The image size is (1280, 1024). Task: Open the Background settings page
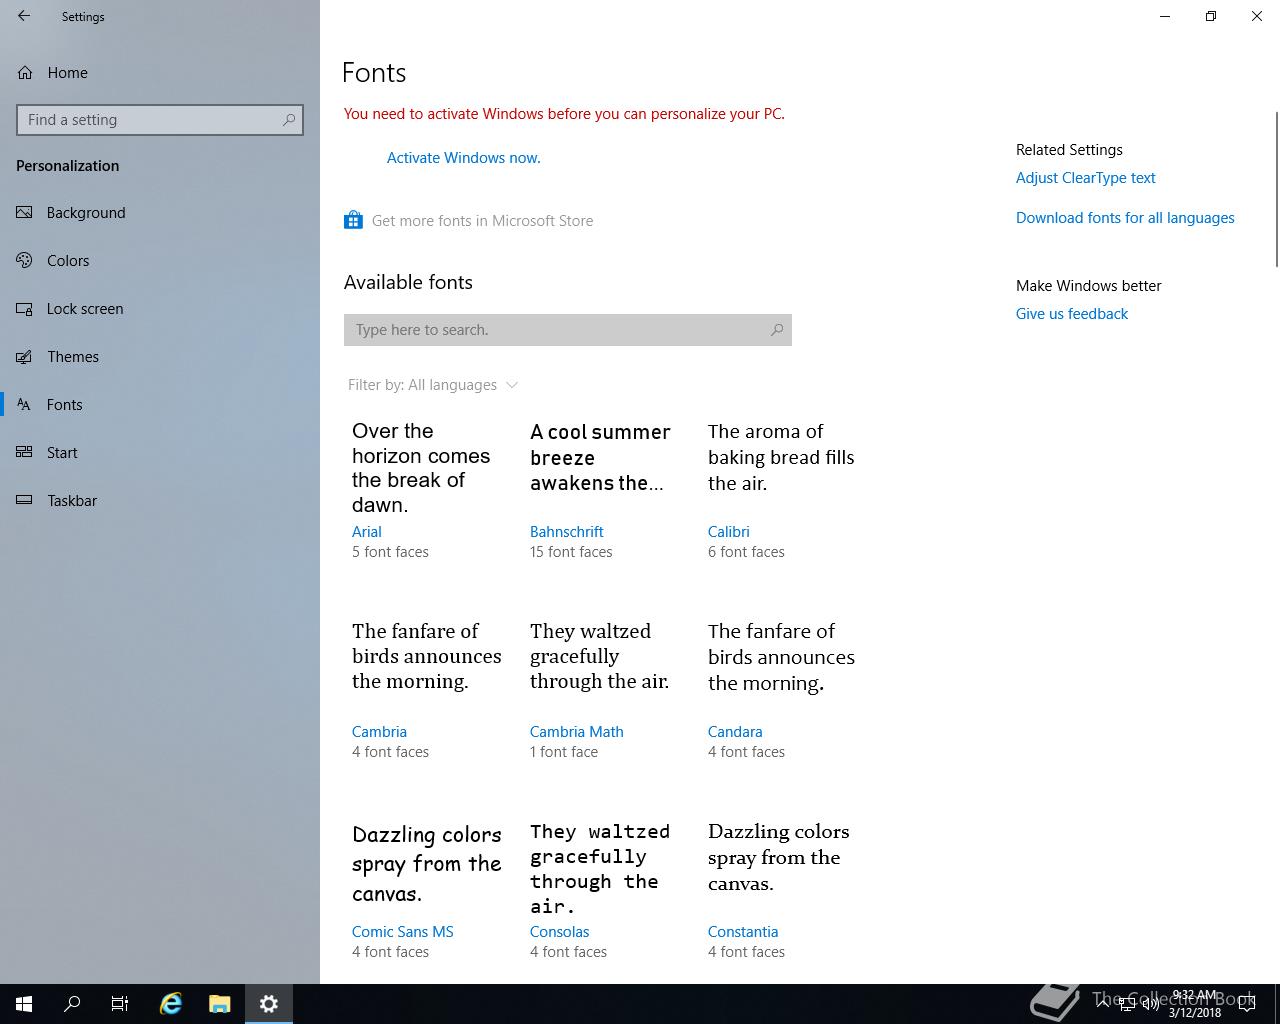click(160, 212)
